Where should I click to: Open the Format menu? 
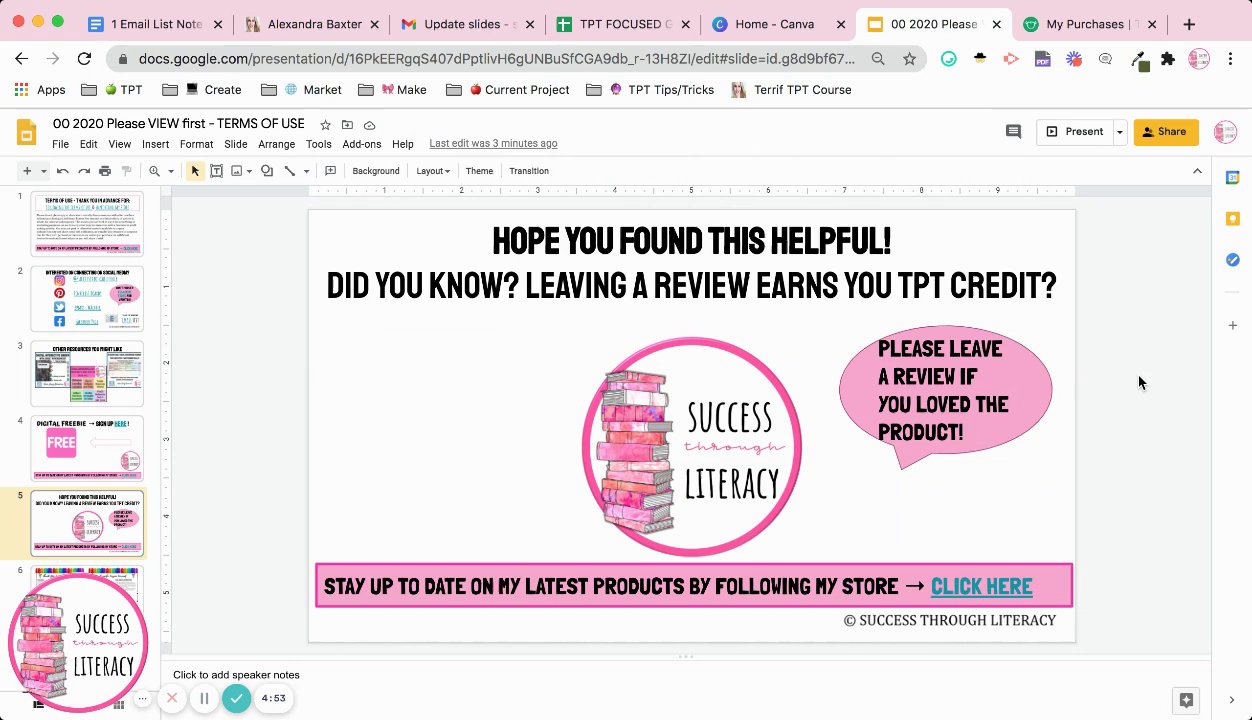(x=196, y=144)
